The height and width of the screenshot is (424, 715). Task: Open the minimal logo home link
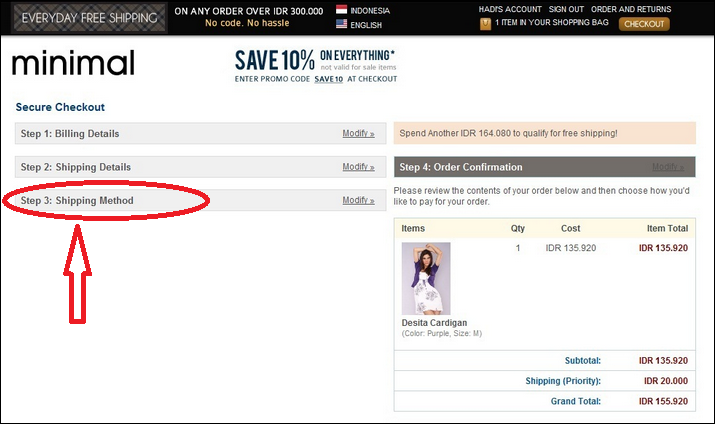point(73,63)
